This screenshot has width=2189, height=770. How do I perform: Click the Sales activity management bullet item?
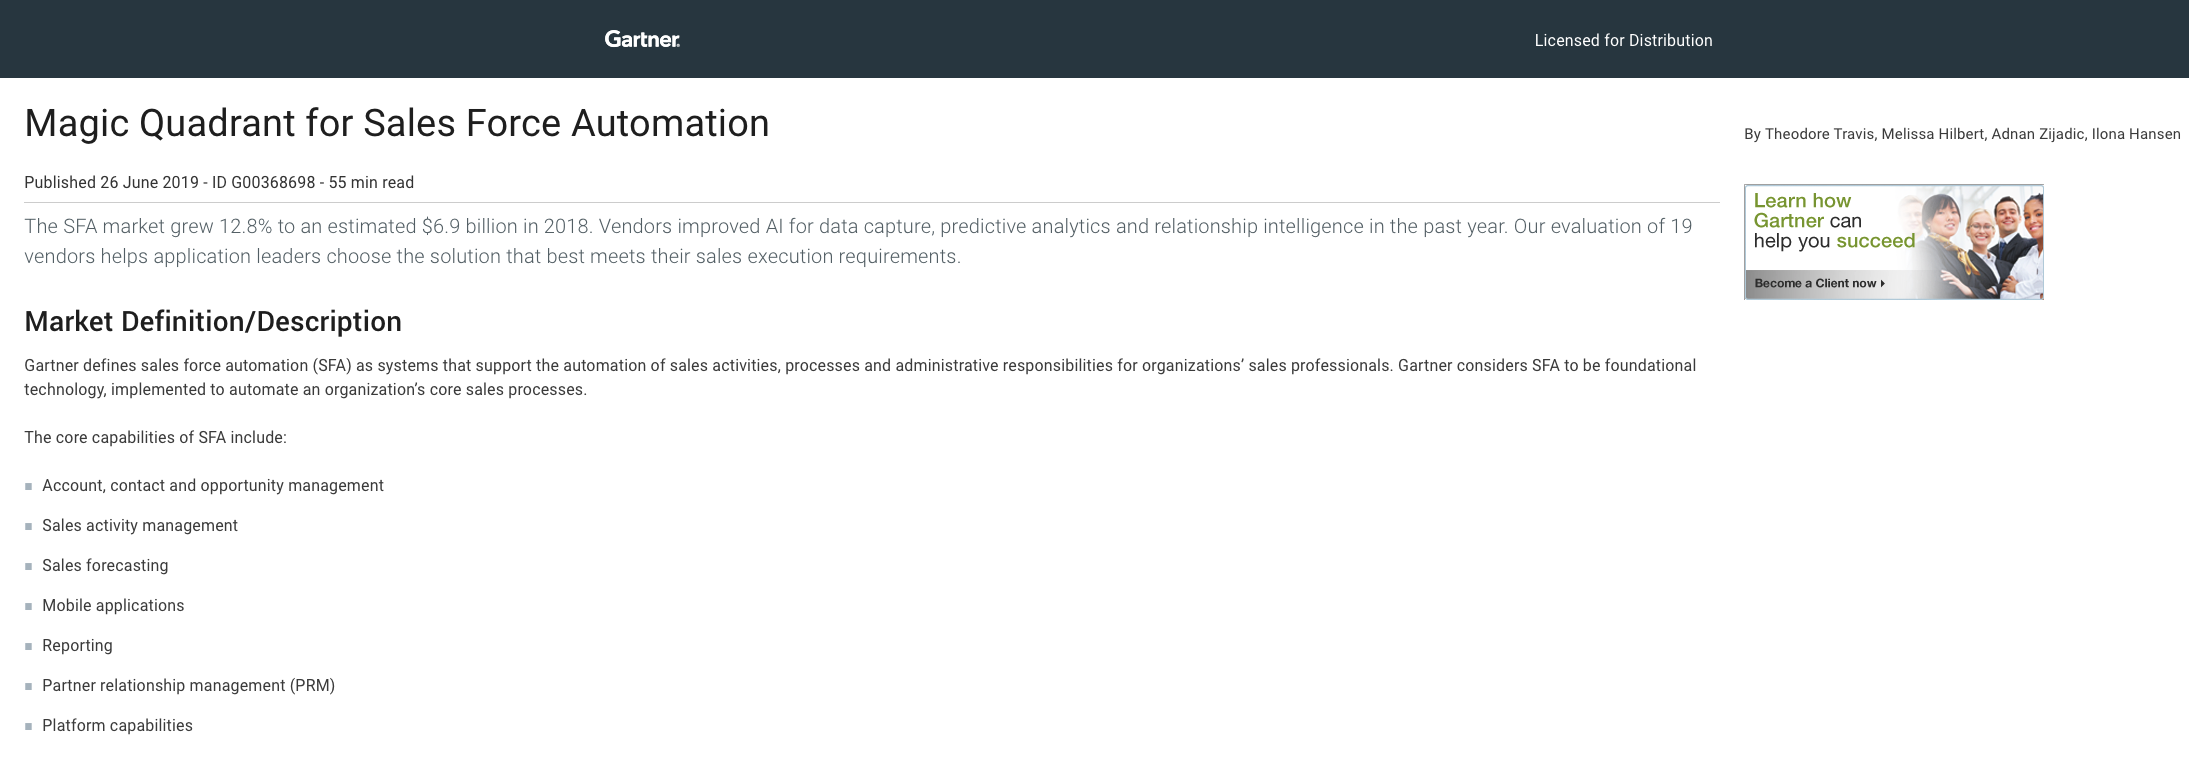pos(140,525)
